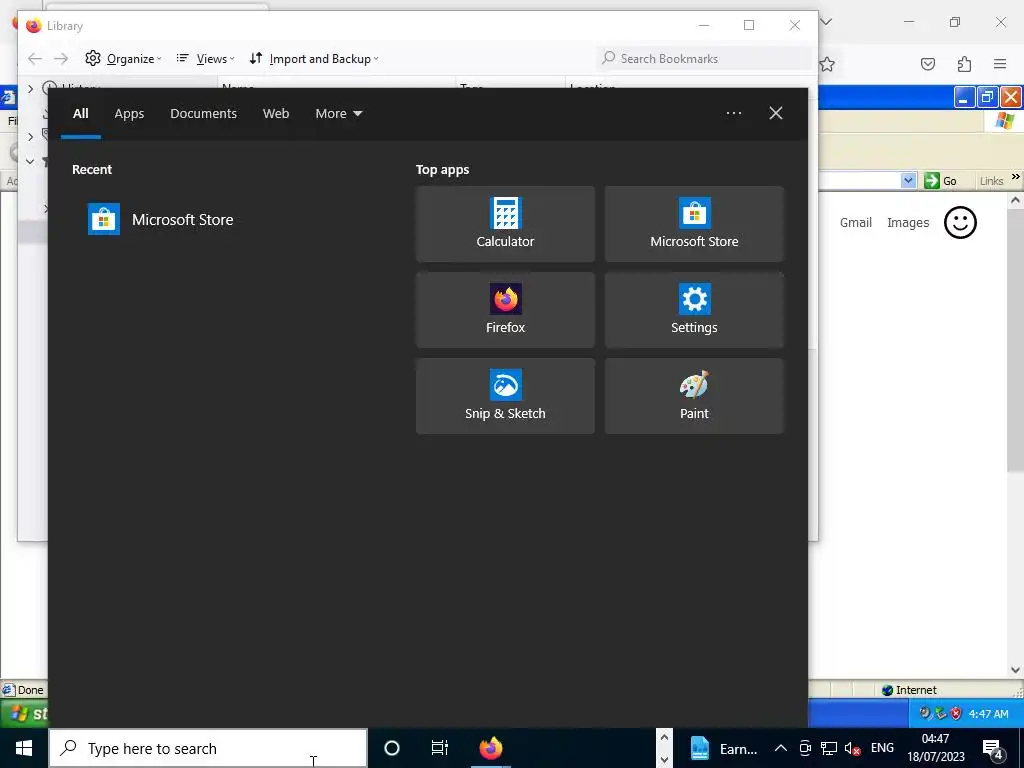Open Cortana circle on taskbar
The height and width of the screenshot is (768, 1024).
[x=392, y=748]
